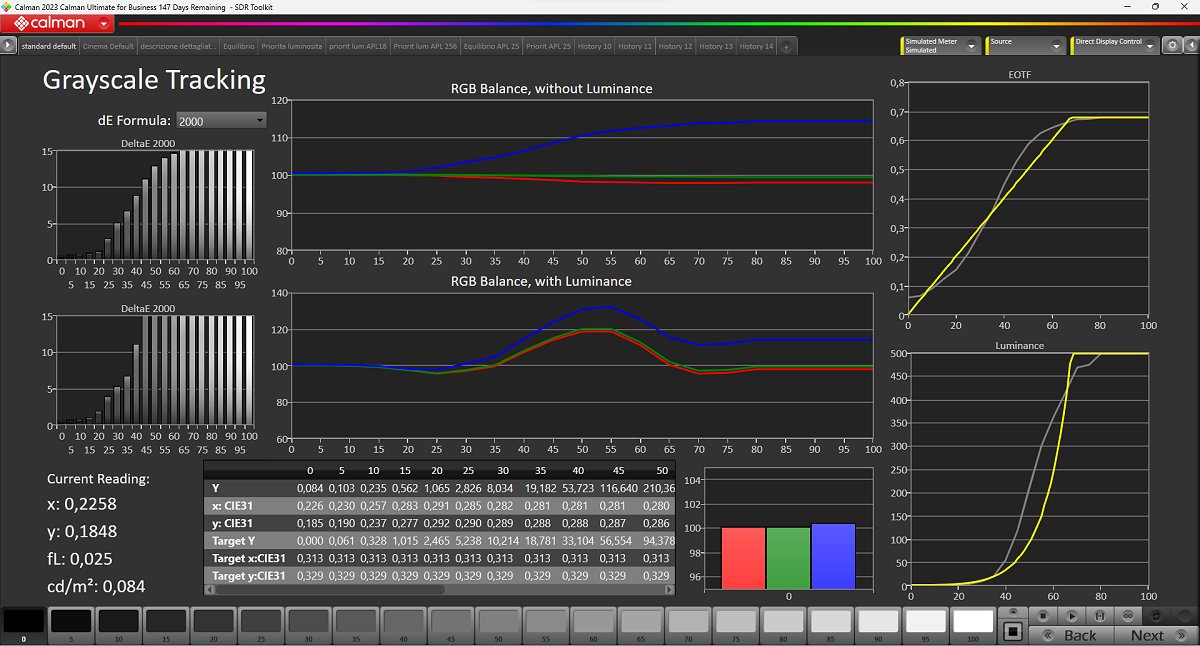Image resolution: width=1200 pixels, height=646 pixels.
Task: Select the 50 percent gray level patch
Action: tap(496, 622)
